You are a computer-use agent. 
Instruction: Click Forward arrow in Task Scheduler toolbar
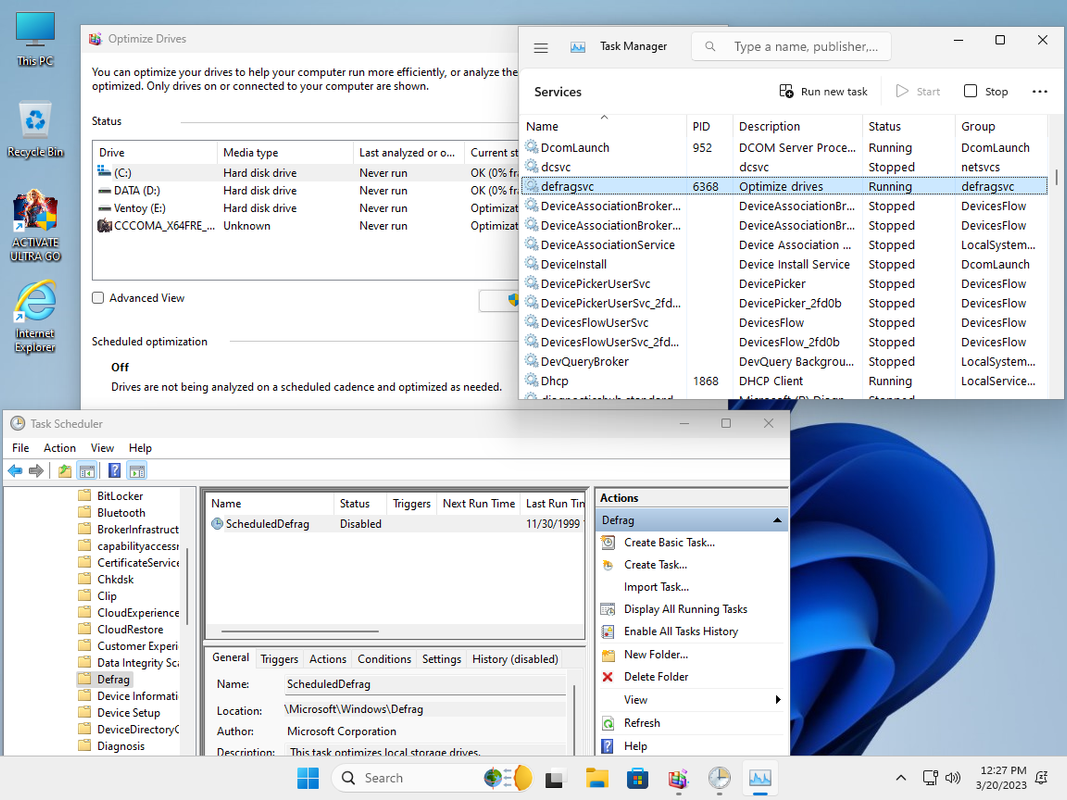(36, 471)
